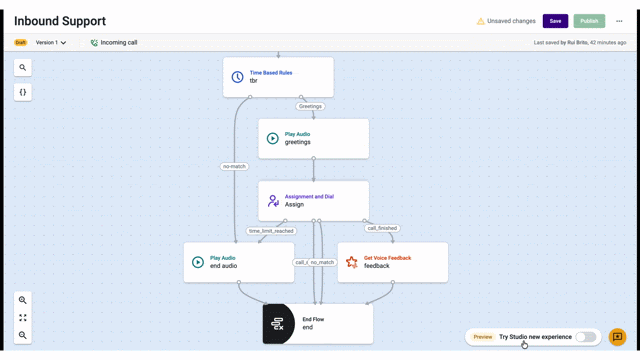
Task: Select the Time Based Rules tbr node
Action: pos(278,77)
